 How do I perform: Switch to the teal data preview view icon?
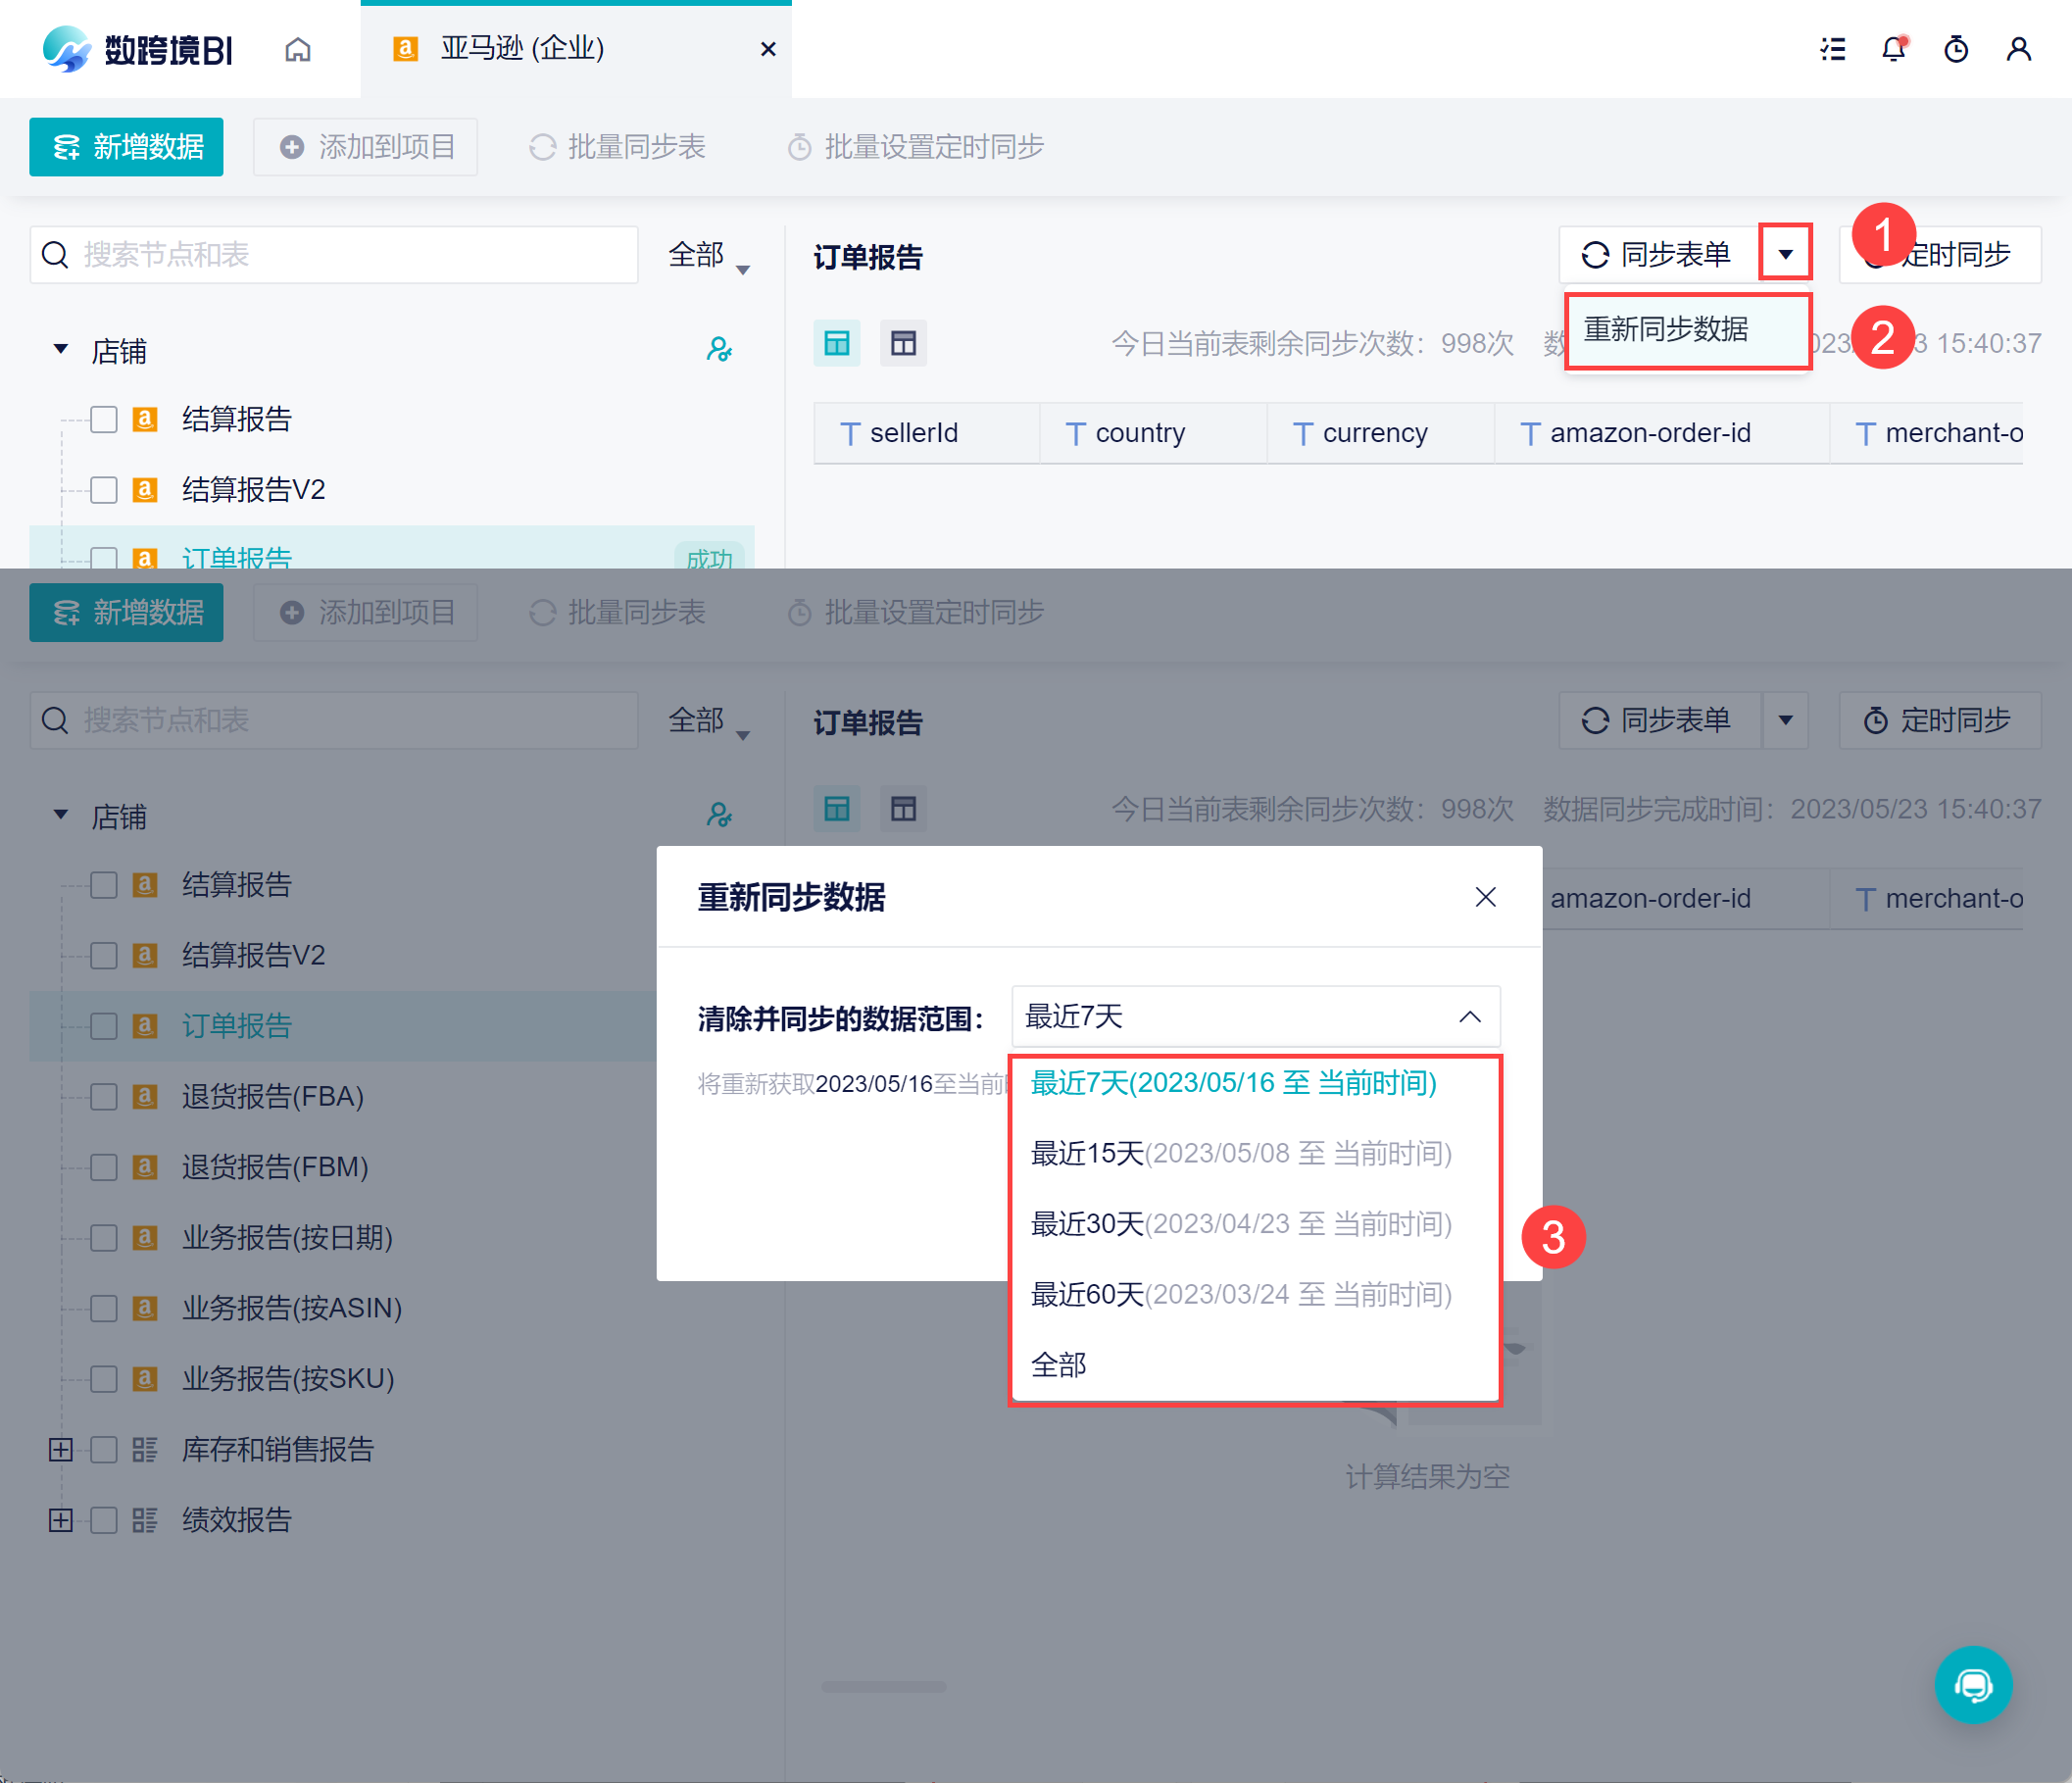click(837, 344)
